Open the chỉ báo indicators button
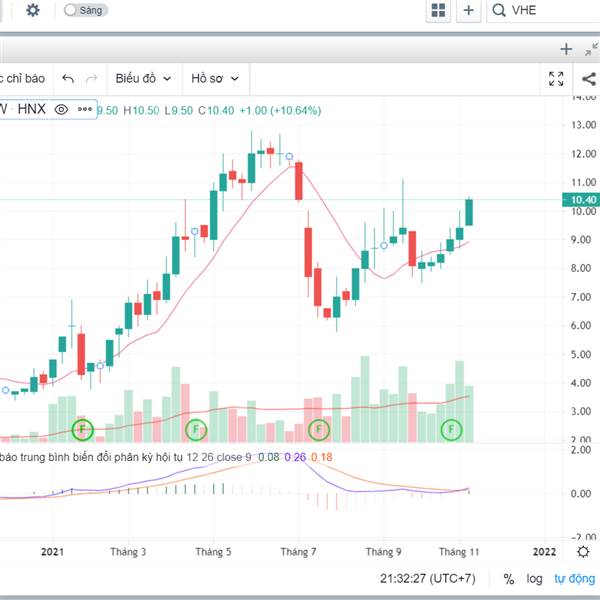 23,78
